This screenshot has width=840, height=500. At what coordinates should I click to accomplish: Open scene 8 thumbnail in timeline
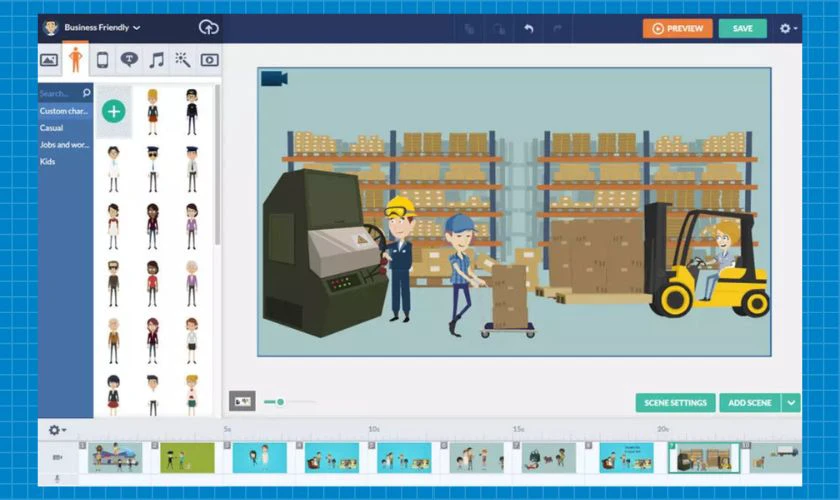626,458
